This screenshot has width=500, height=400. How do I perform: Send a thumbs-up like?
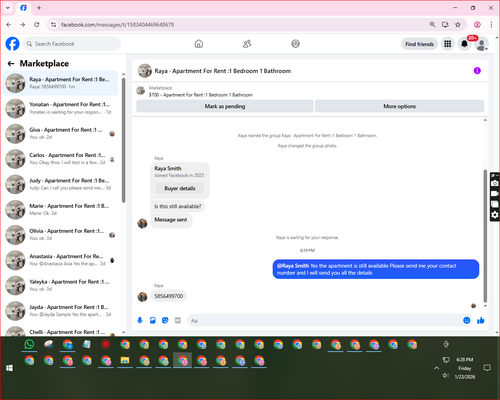point(481,320)
